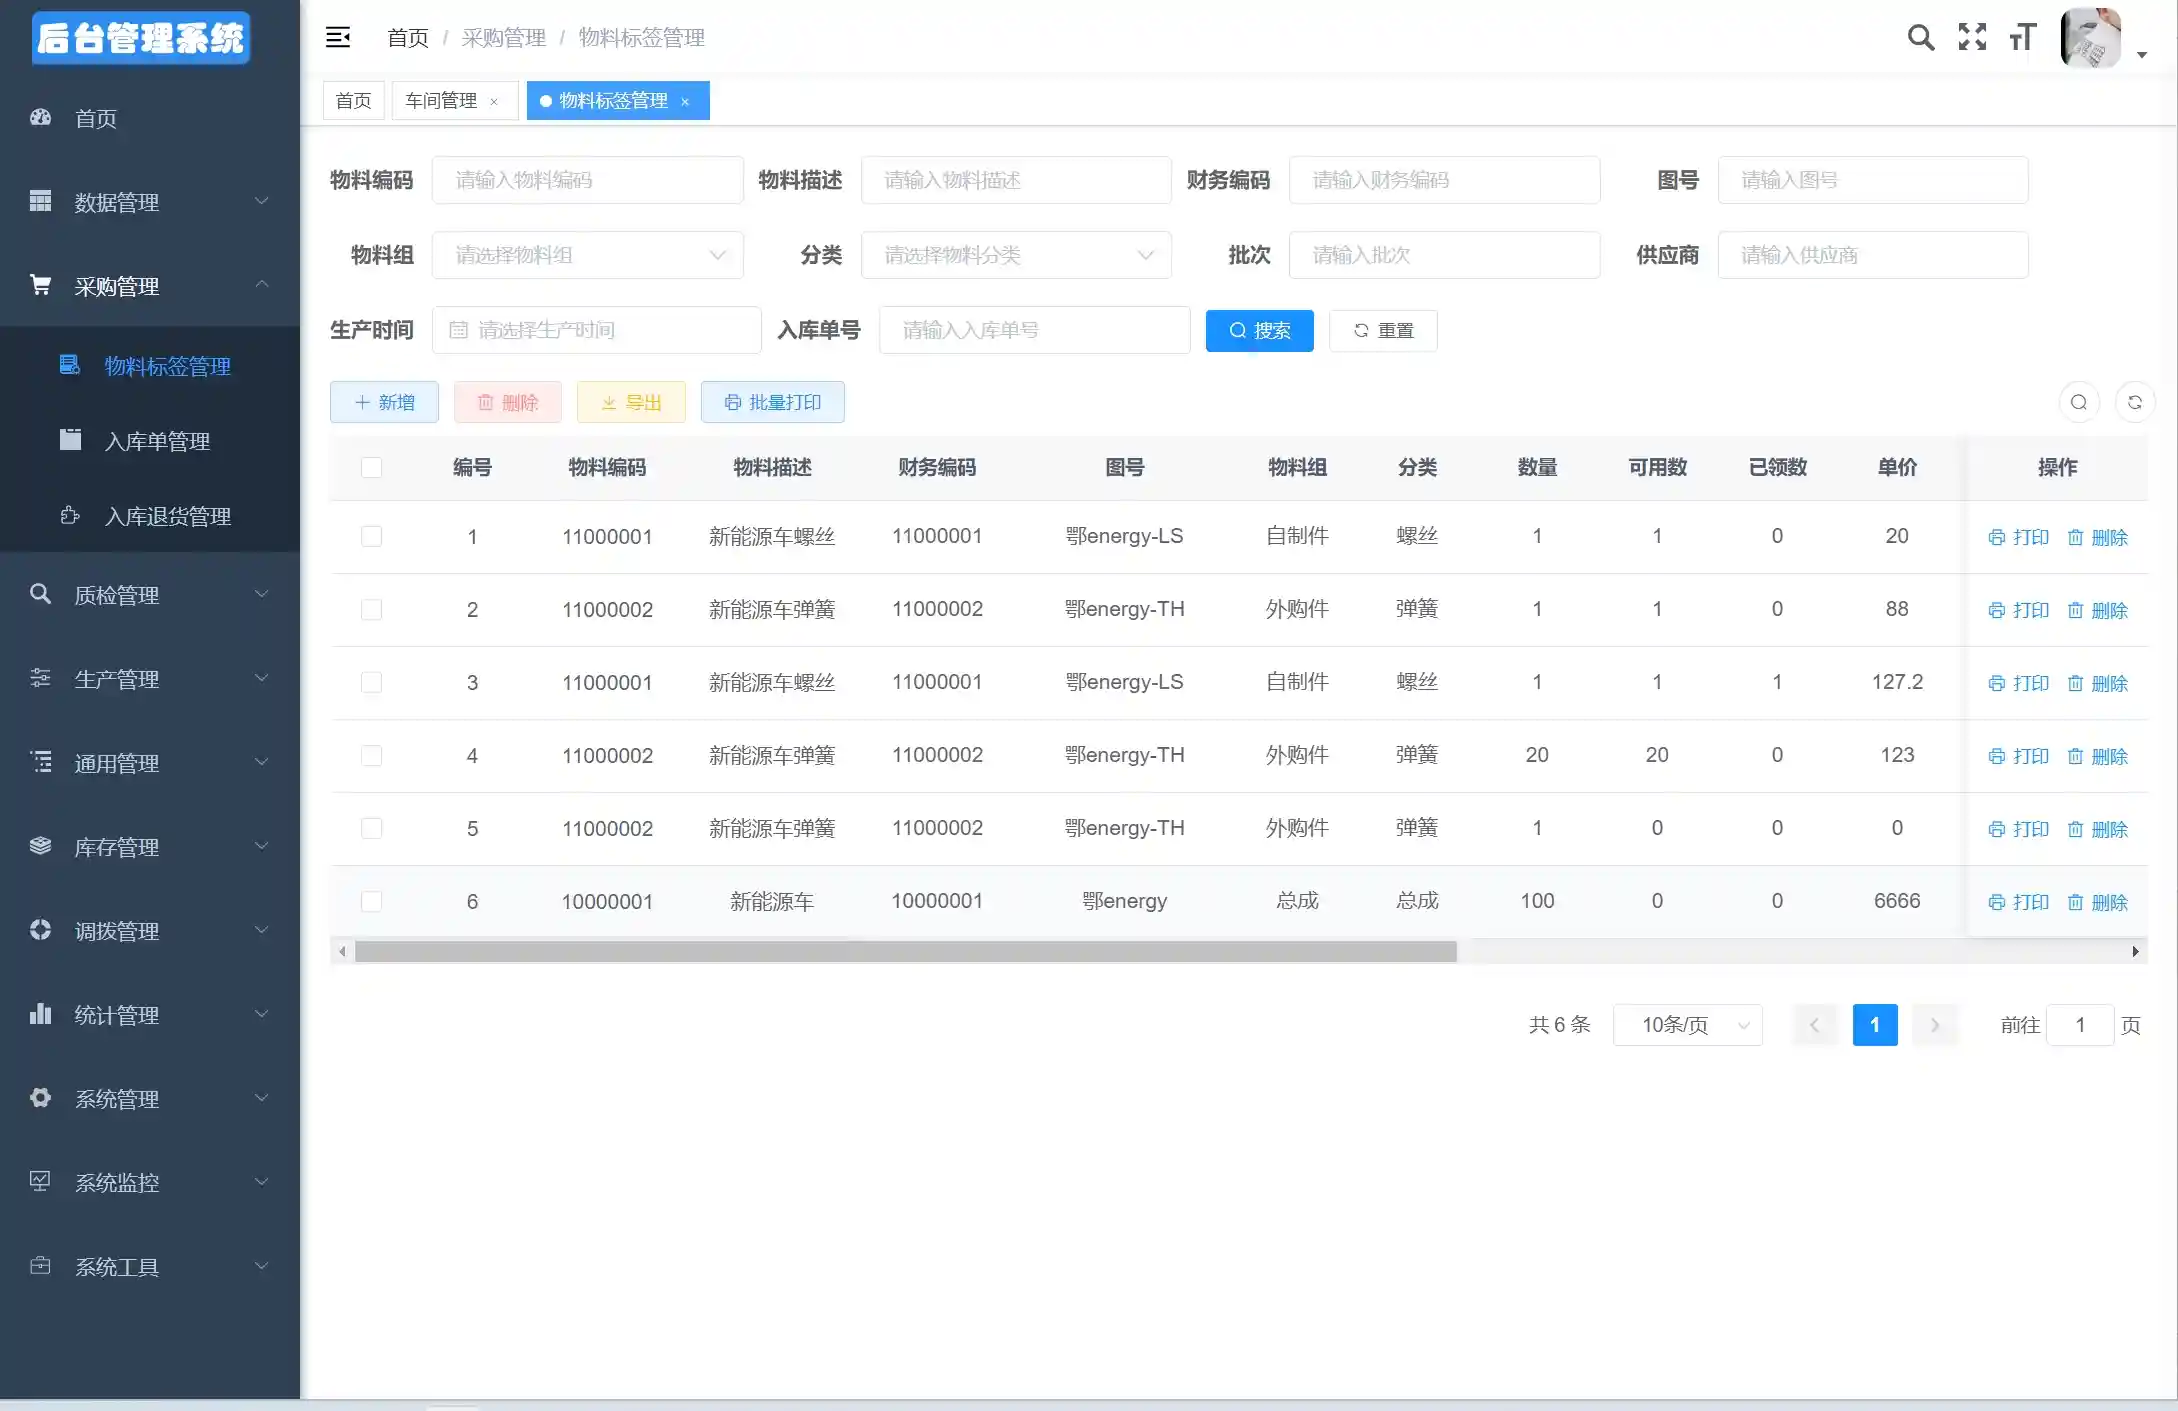The image size is (2178, 1411).
Task: Select checkbox of row 5
Action: click(x=371, y=828)
